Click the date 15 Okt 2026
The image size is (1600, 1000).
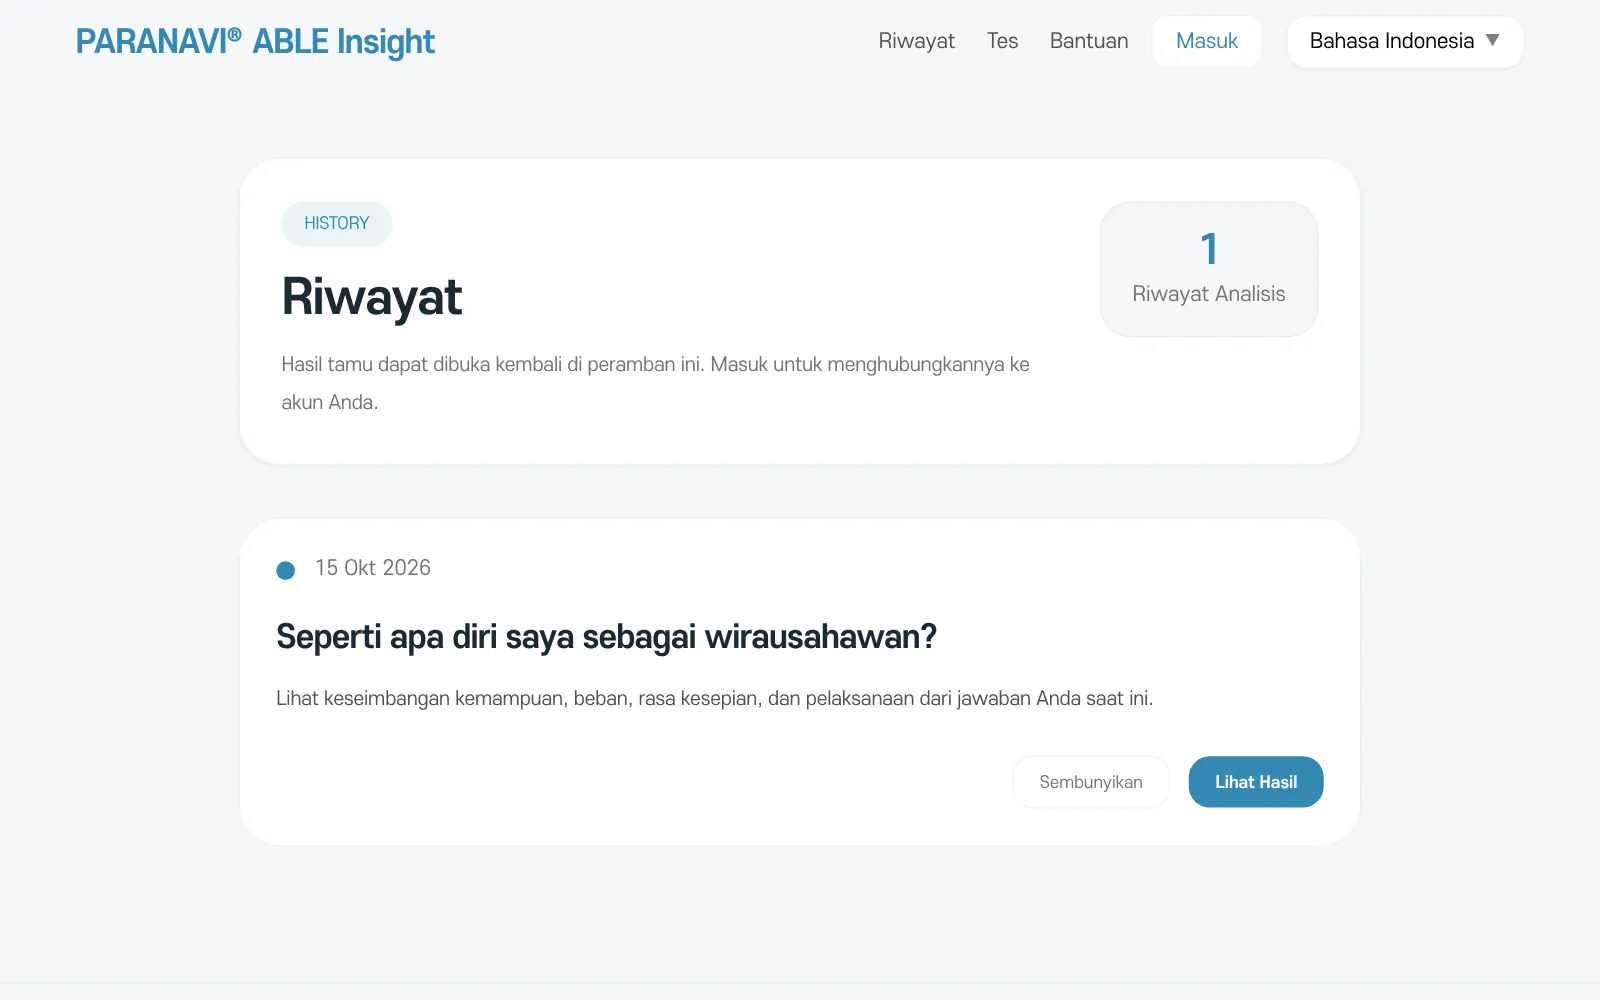(373, 568)
